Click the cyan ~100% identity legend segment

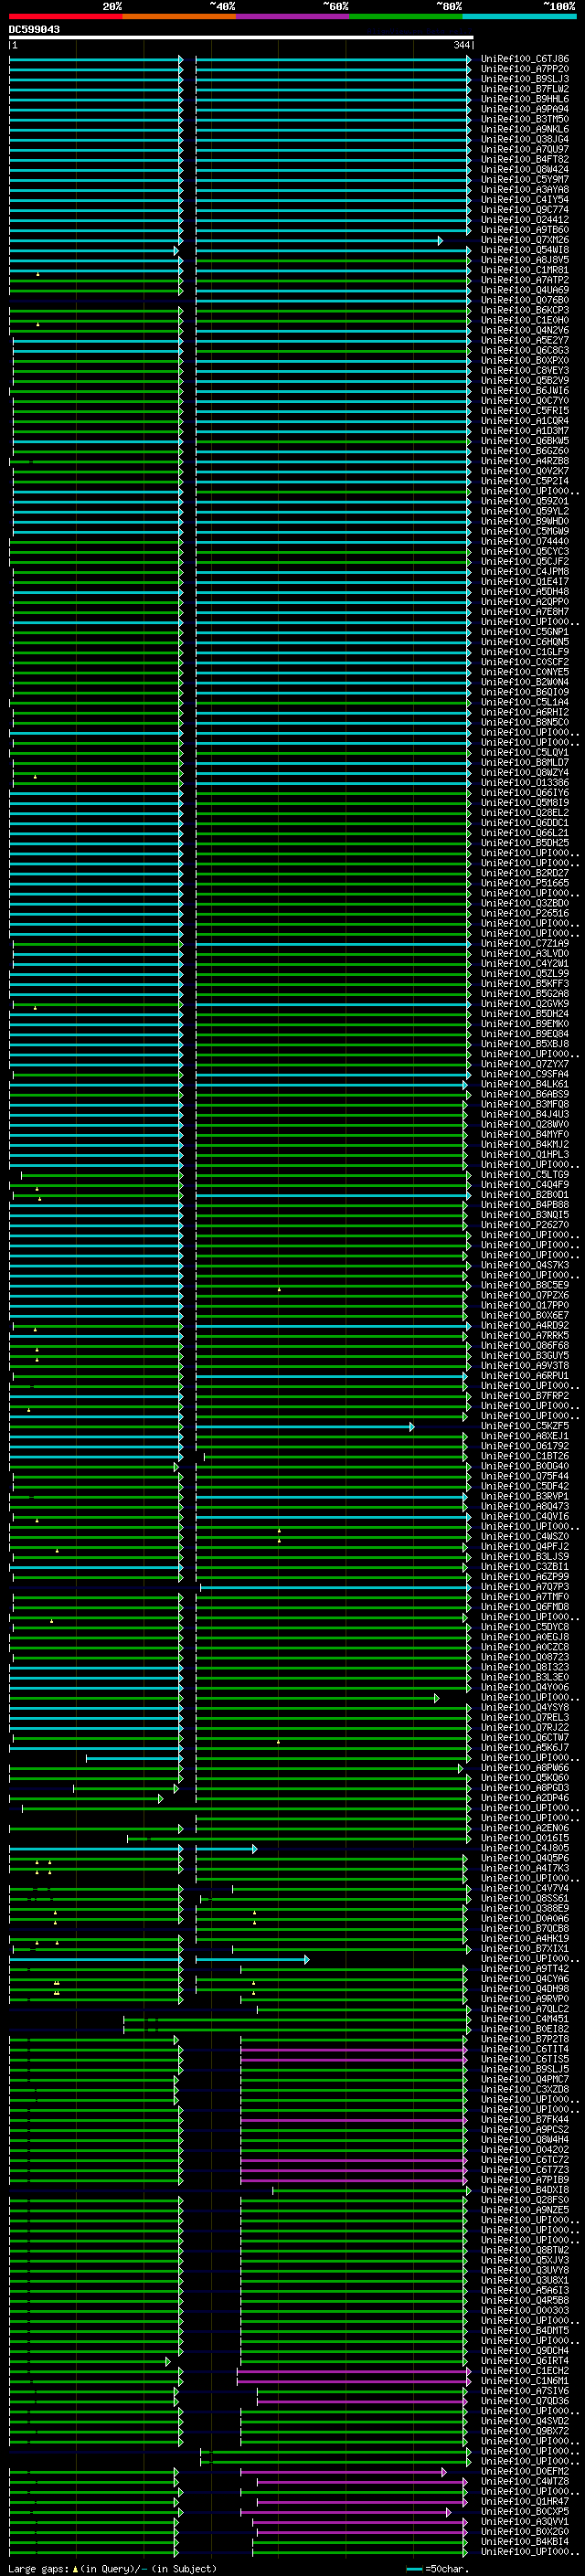coord(519,16)
